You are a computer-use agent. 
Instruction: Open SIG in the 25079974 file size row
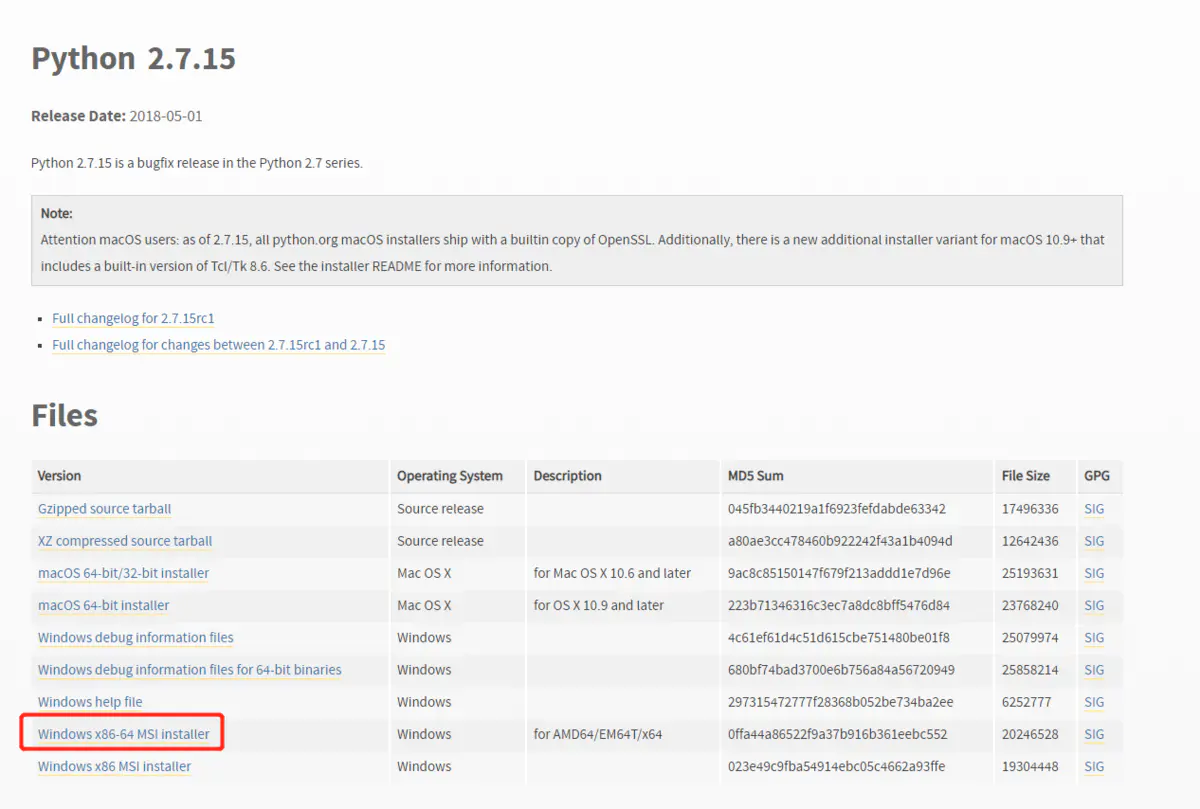(x=1094, y=637)
